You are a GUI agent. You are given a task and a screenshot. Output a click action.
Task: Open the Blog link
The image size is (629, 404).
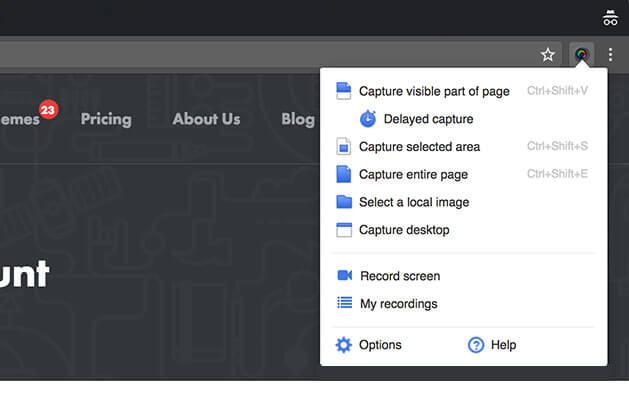tap(298, 120)
